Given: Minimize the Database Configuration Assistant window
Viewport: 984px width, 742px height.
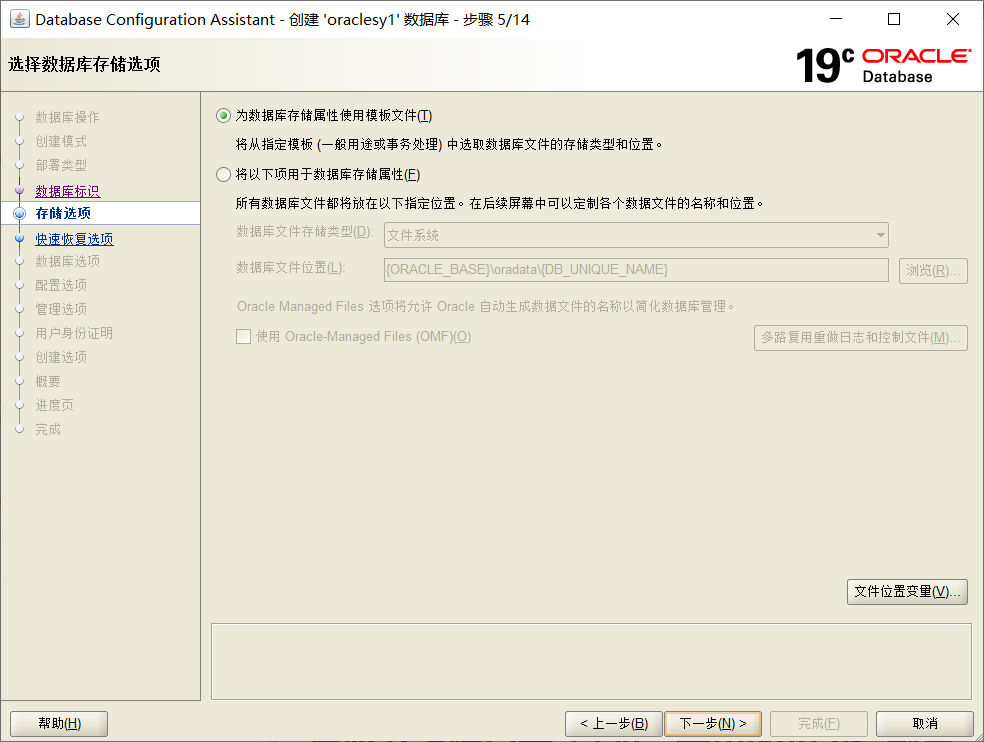Looking at the screenshot, I should click(x=836, y=19).
